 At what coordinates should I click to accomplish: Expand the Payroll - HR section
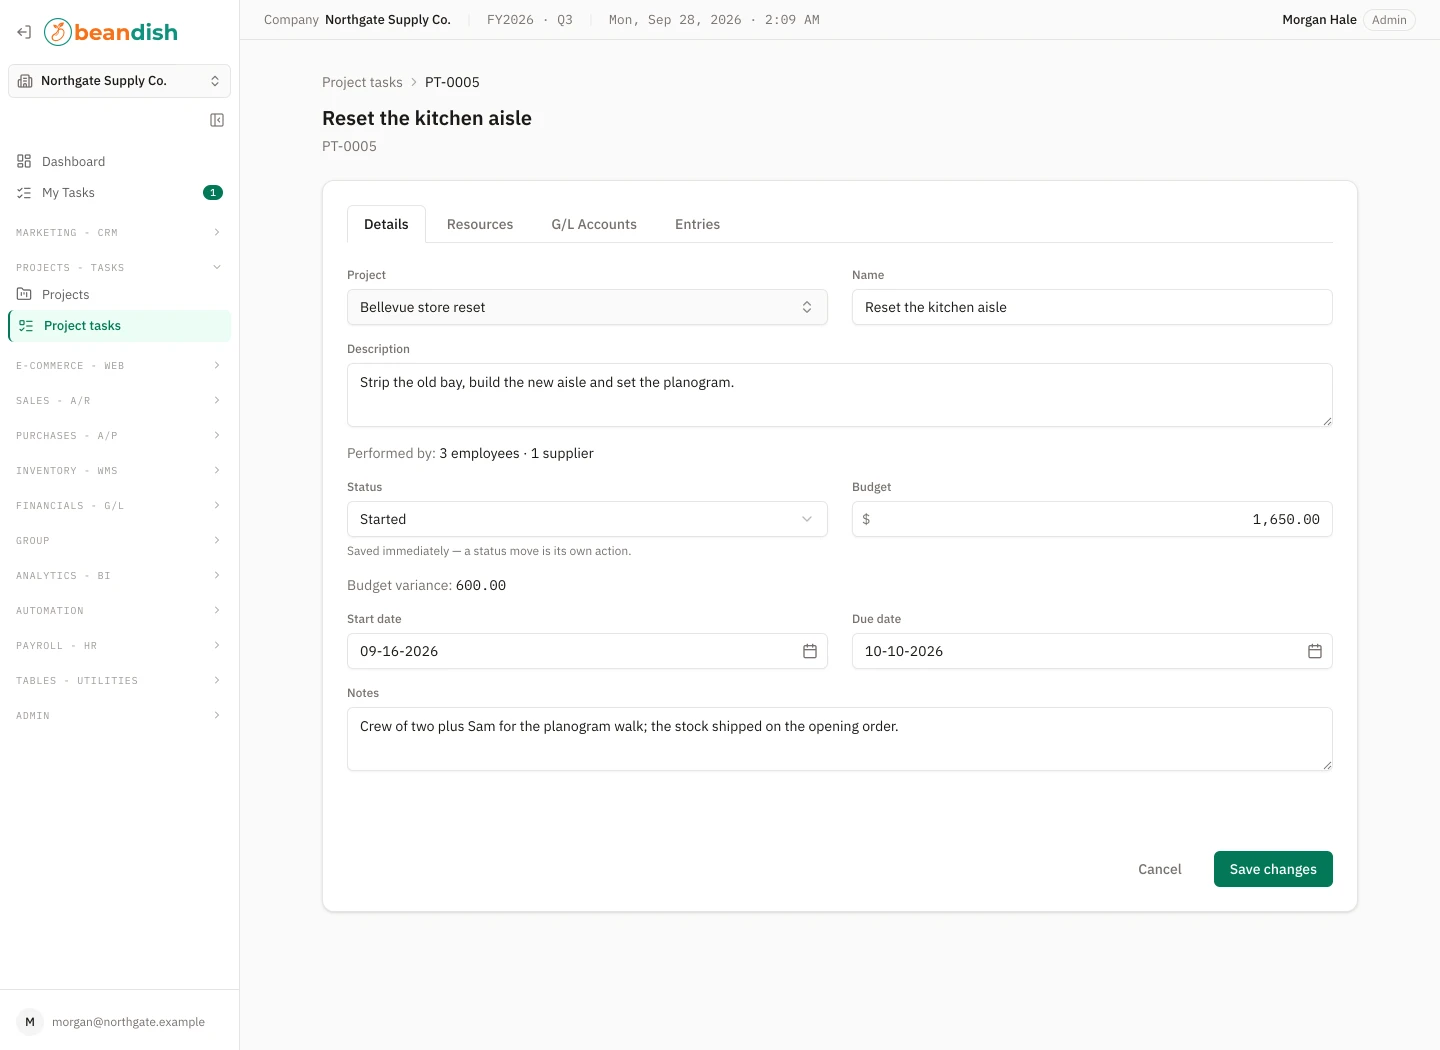point(119,646)
